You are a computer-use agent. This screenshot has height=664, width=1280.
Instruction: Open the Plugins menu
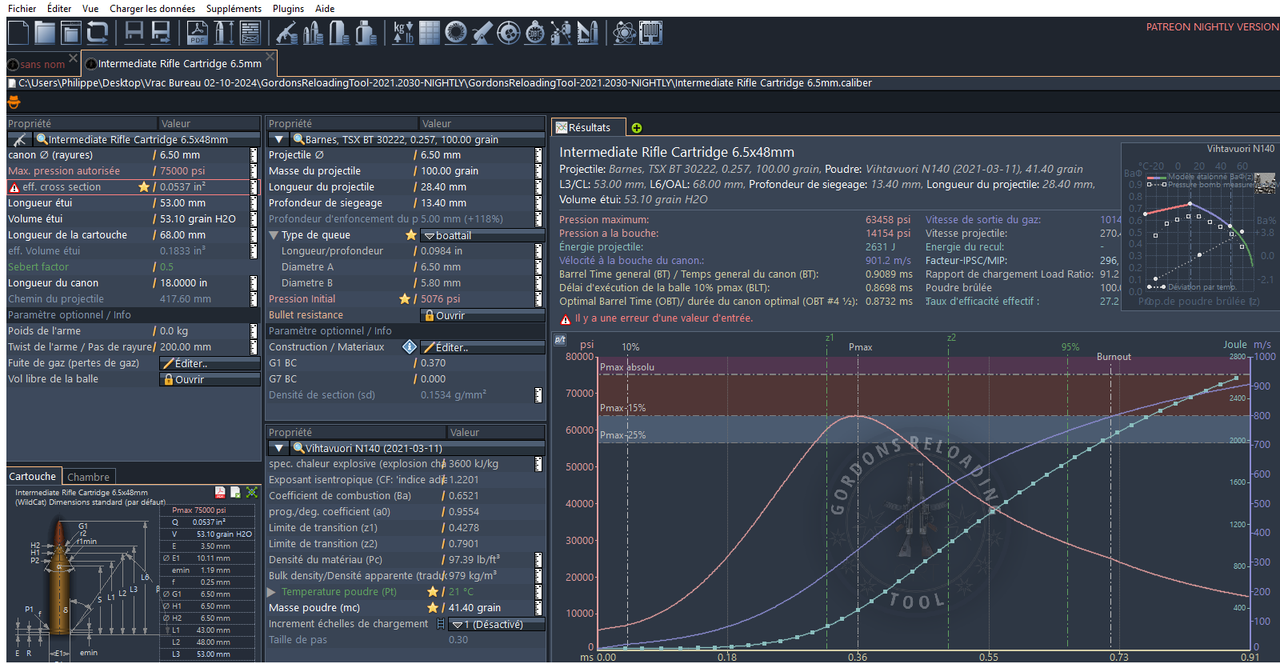point(288,8)
